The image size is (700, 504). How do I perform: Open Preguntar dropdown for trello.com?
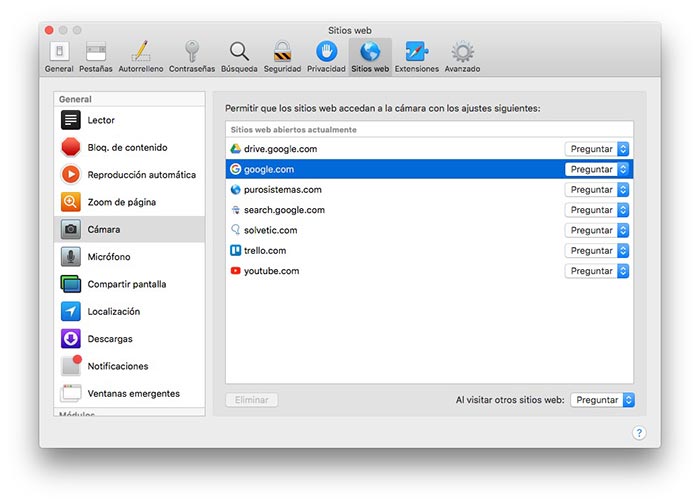point(597,250)
